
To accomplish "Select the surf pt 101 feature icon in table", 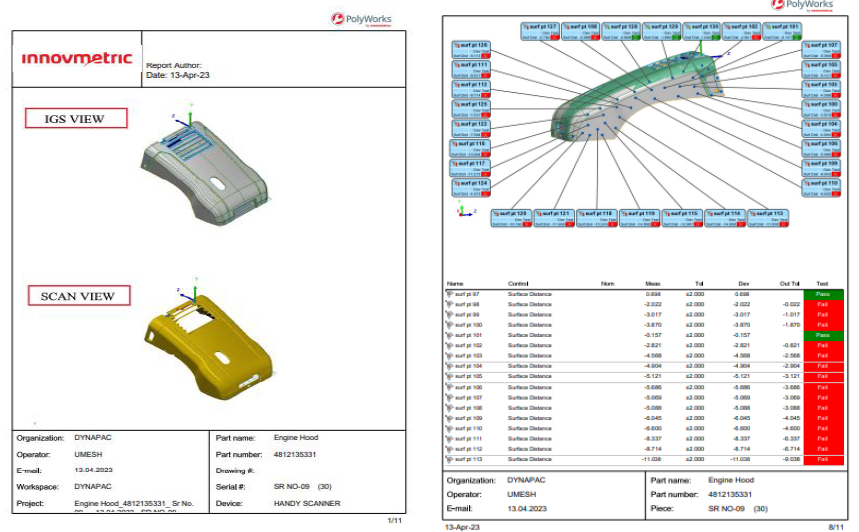I will [x=449, y=335].
